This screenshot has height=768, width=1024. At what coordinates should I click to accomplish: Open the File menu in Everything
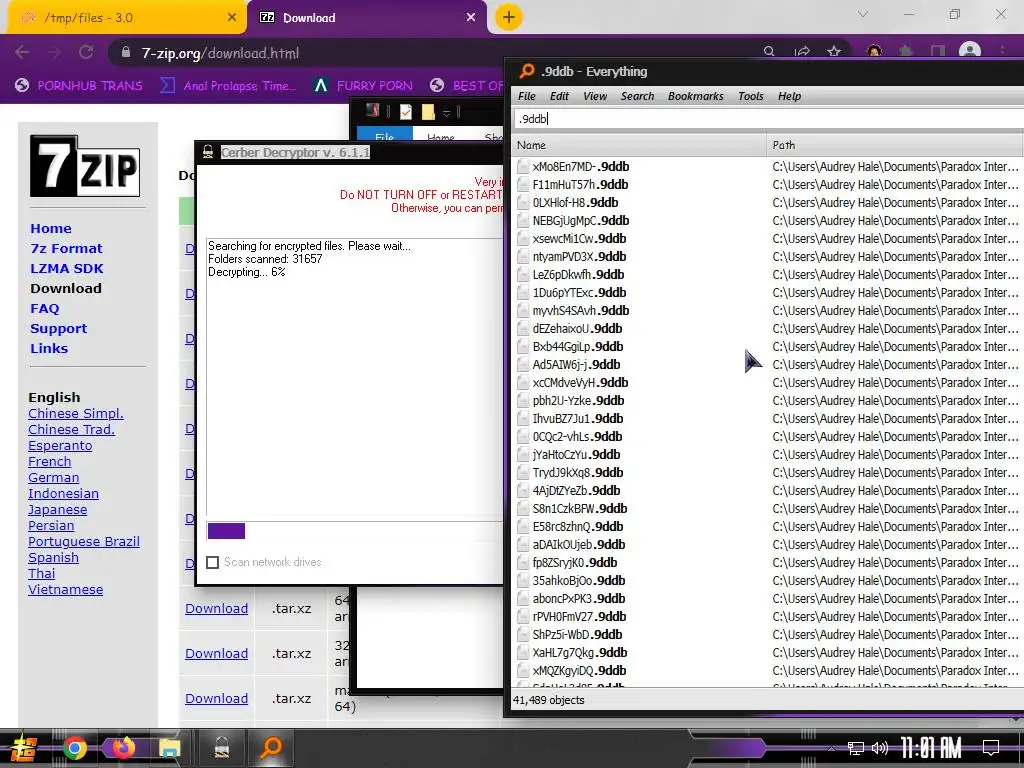tap(526, 96)
